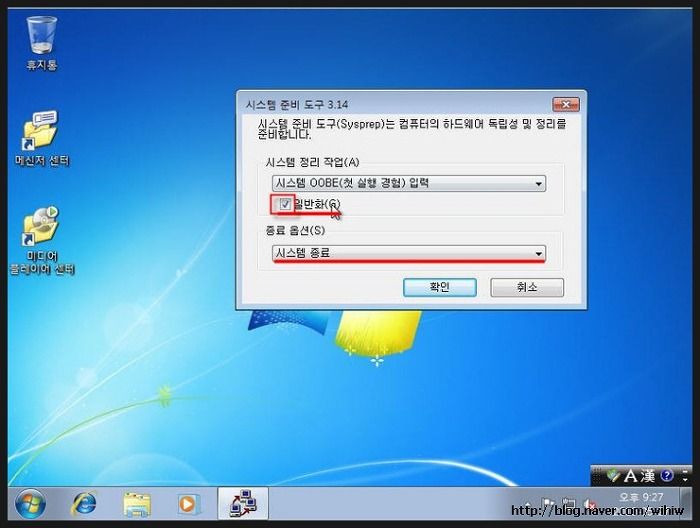
Task: Click the Syspre description text in dialog
Action: click(412, 129)
